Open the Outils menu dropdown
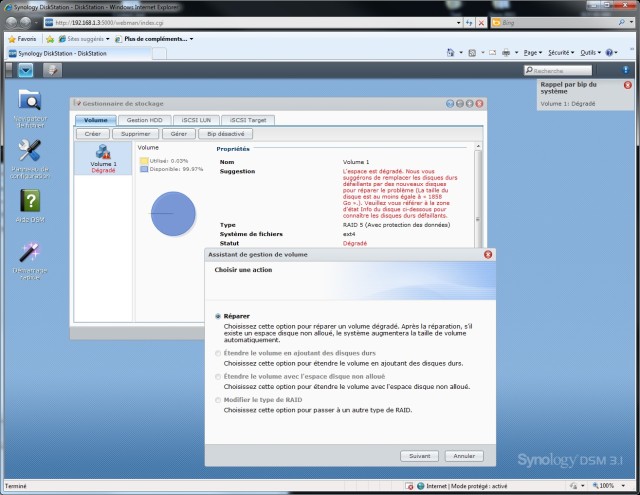Screen dimensions: 640x495 591,53
